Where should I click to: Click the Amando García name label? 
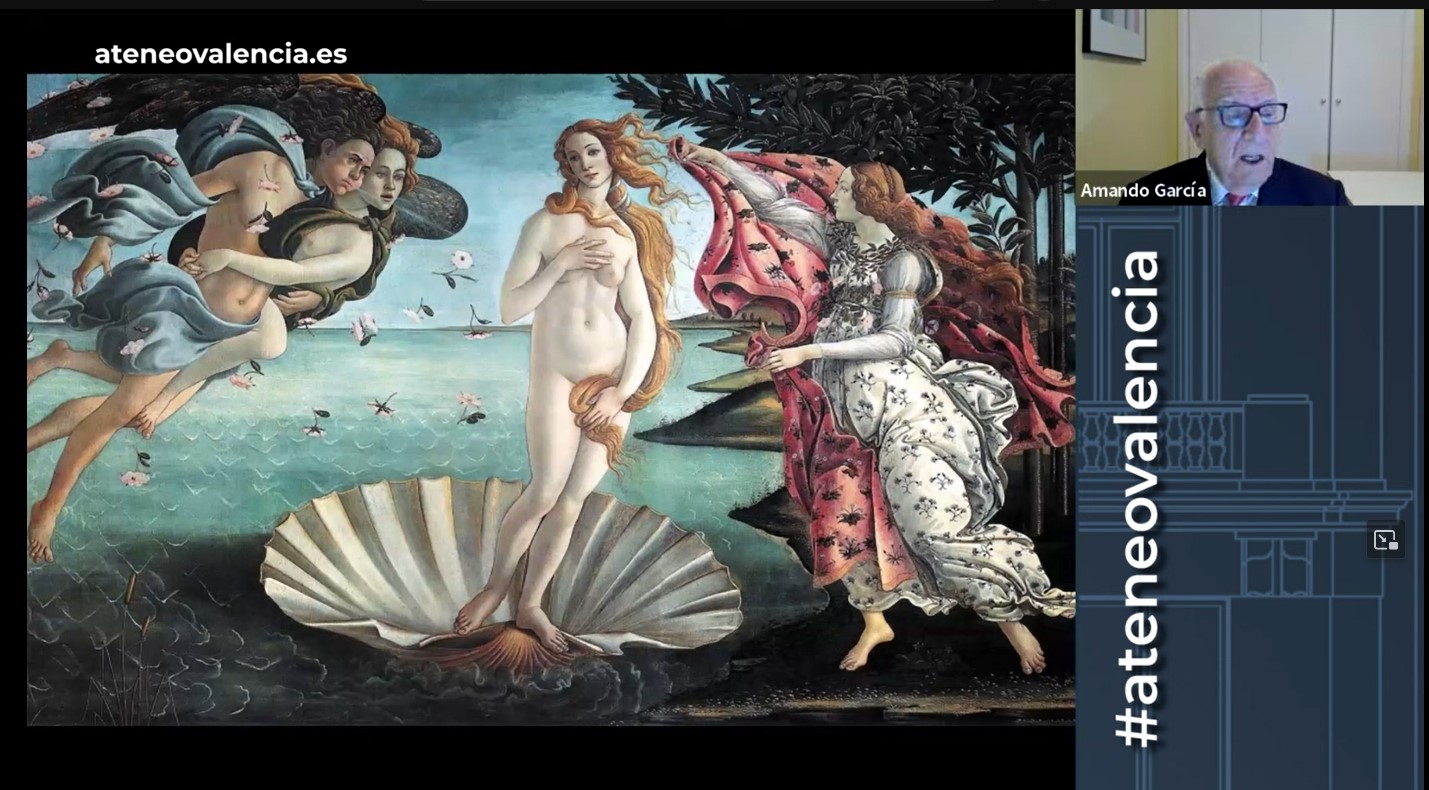[x=1142, y=190]
